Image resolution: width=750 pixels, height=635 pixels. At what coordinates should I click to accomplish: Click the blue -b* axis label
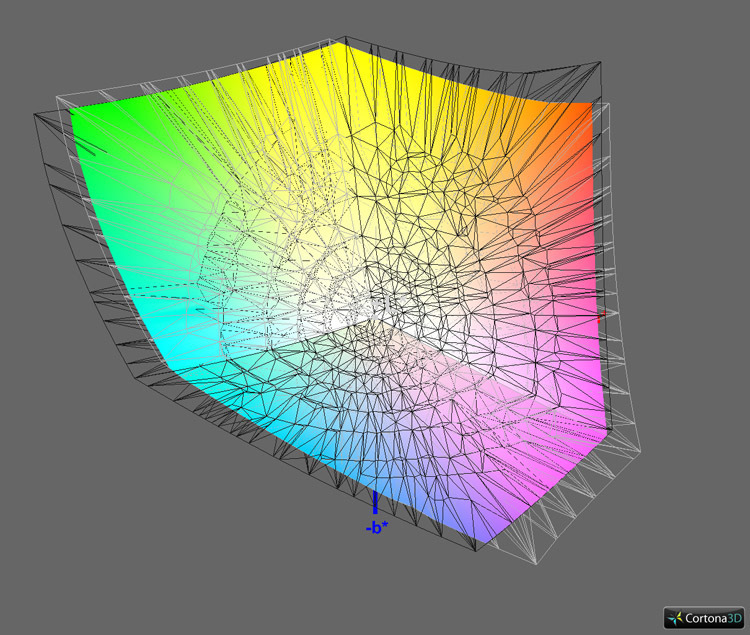(x=376, y=528)
